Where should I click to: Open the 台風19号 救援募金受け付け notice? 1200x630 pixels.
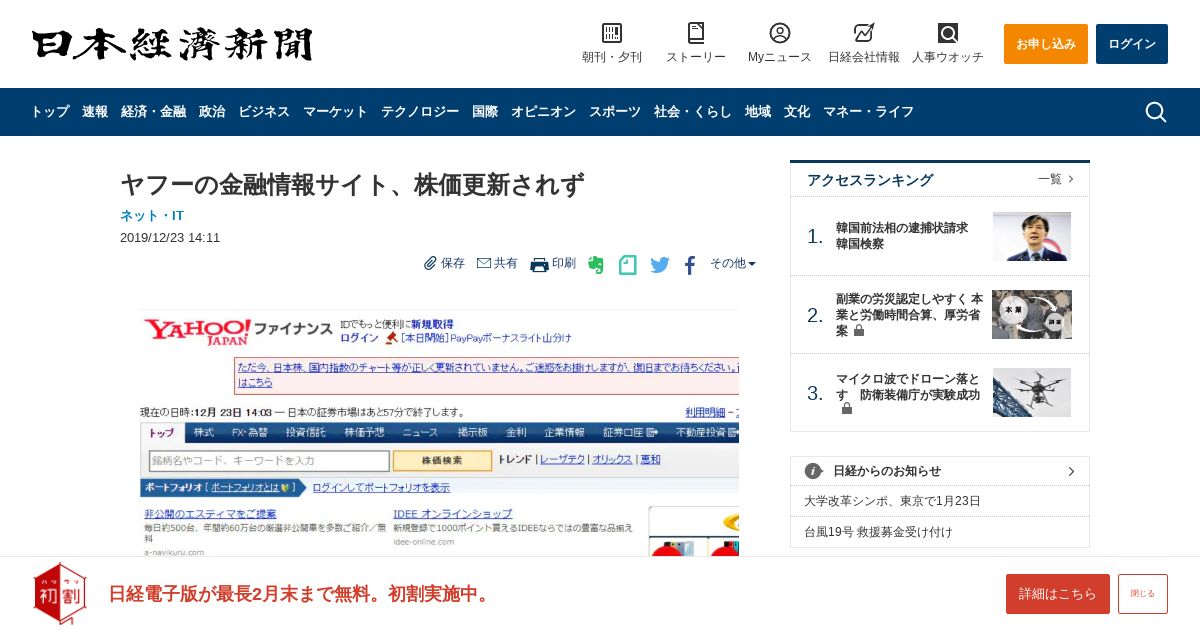878,532
